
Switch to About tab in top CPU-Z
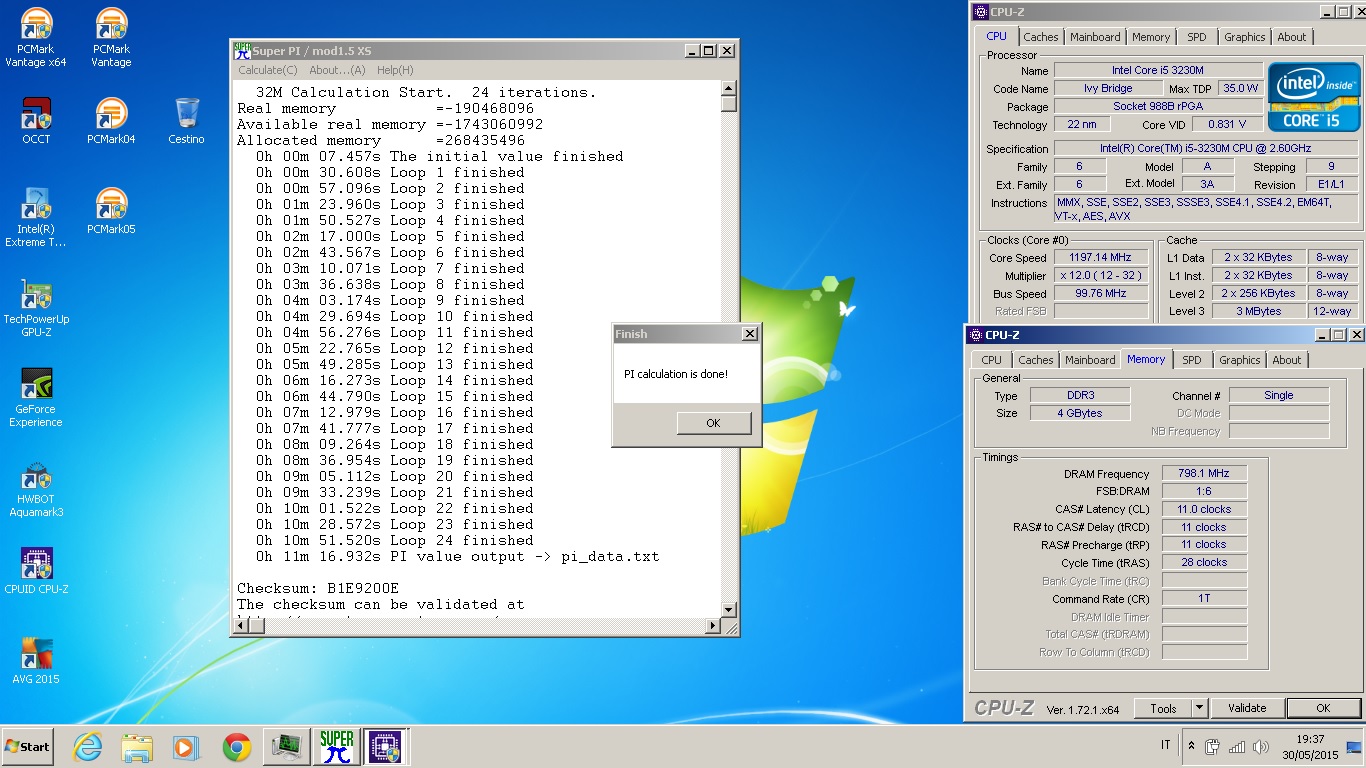coord(1292,37)
